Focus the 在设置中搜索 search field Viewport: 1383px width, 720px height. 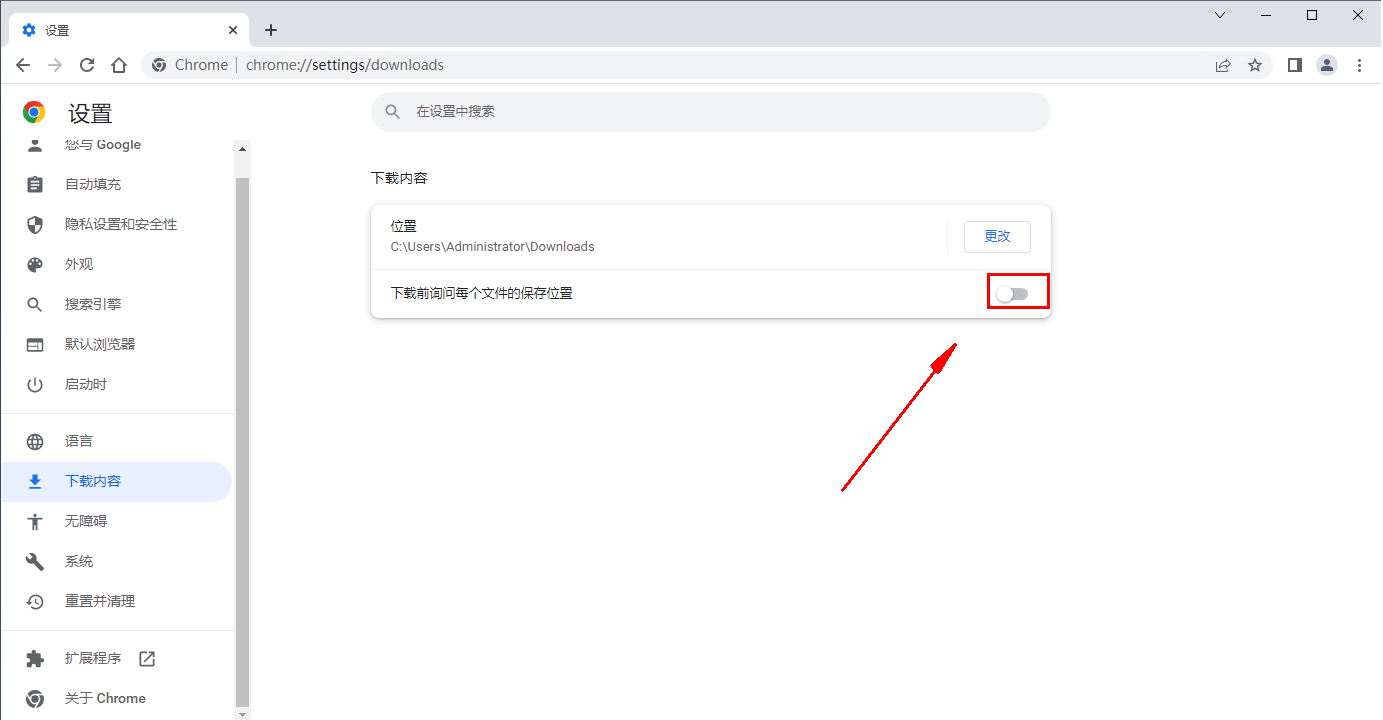(x=711, y=112)
